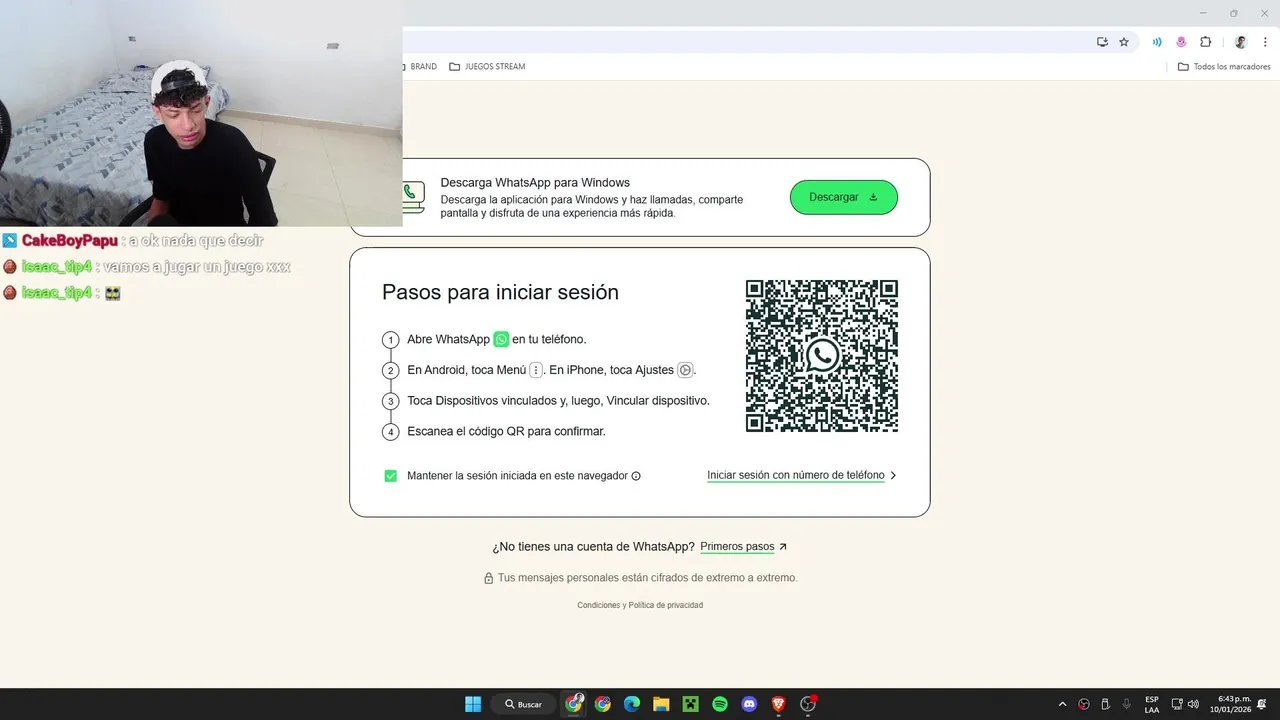Image resolution: width=1280 pixels, height=720 pixels.
Task: Open the Windows Start menu
Action: click(473, 704)
